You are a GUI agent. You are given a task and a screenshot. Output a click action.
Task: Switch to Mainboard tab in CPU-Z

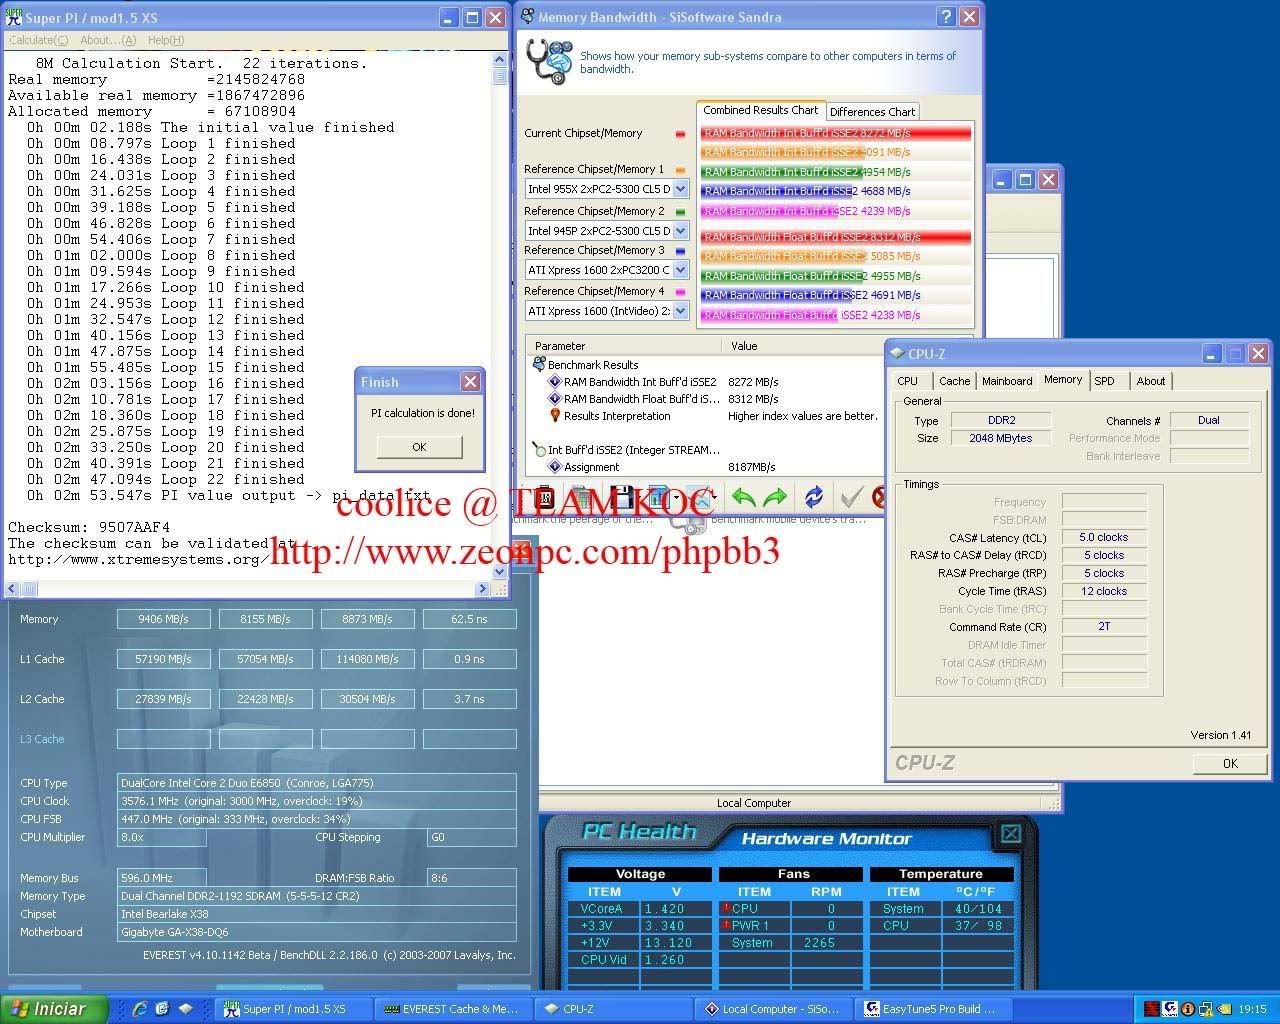pyautogui.click(x=1007, y=381)
